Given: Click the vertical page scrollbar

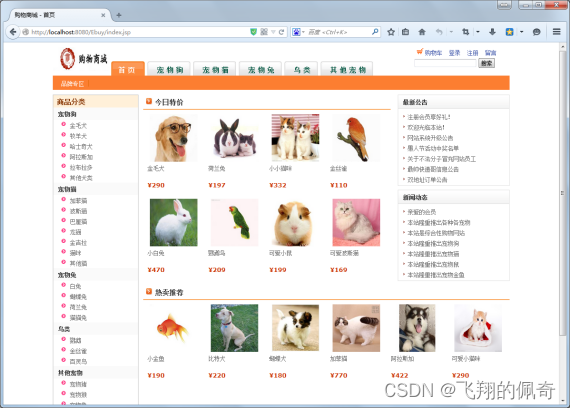Looking at the screenshot, I should pos(563,193).
